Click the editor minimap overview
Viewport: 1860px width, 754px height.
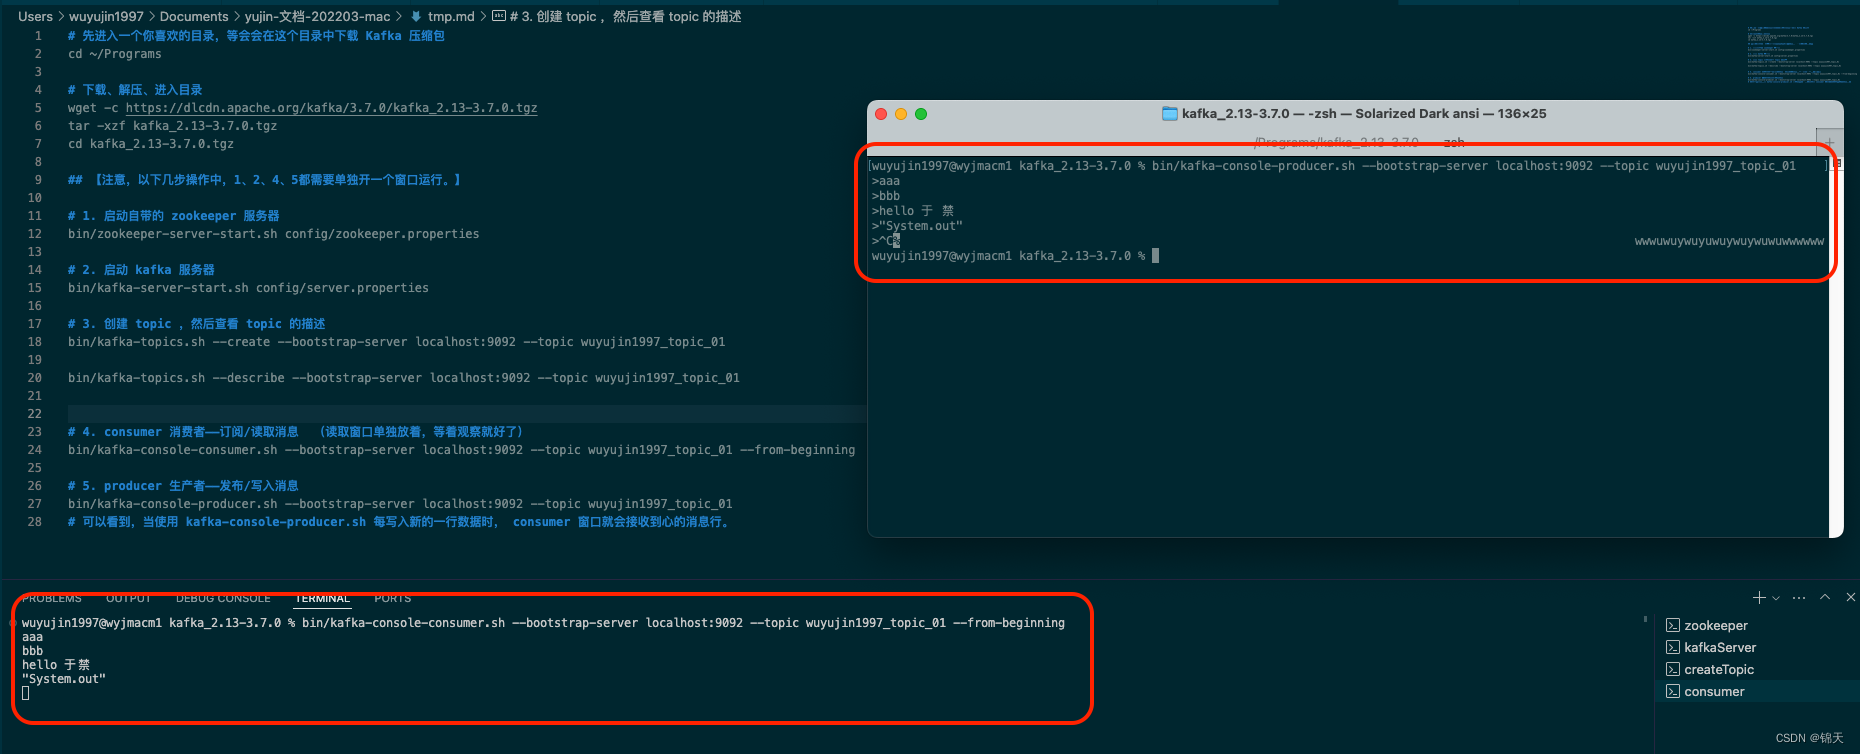pos(1800,55)
